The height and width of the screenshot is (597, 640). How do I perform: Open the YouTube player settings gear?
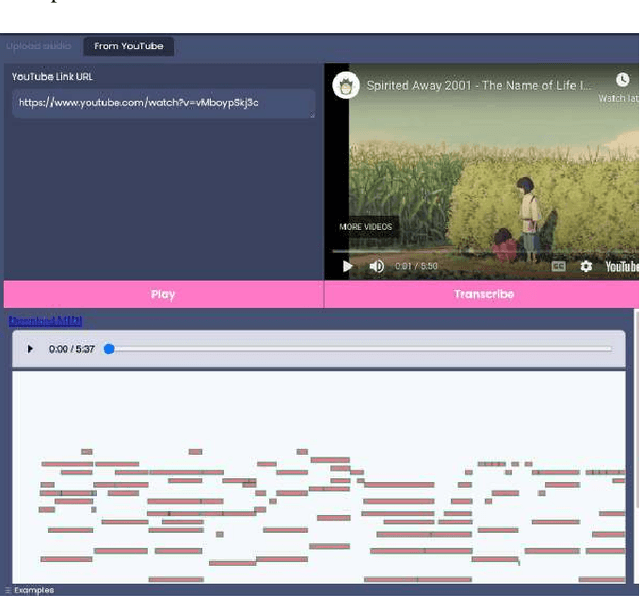click(586, 266)
